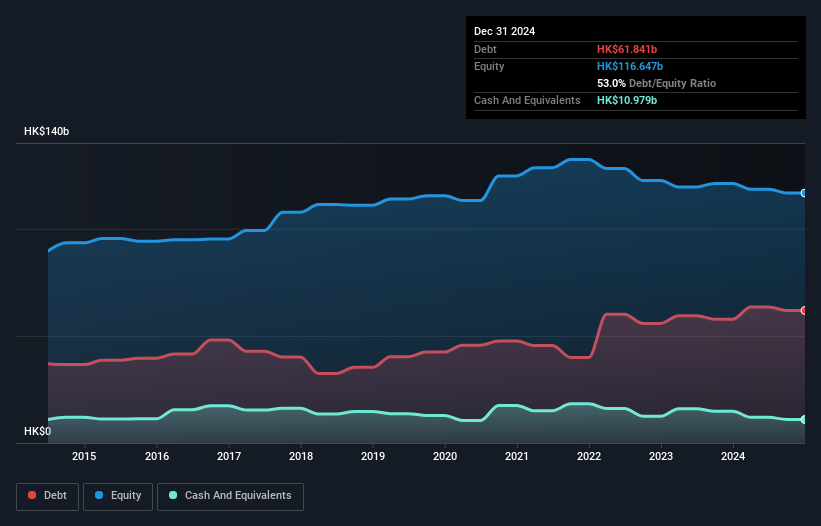The height and width of the screenshot is (526, 821).
Task: Click the teal Cash endpoint marker
Action: [x=804, y=419]
